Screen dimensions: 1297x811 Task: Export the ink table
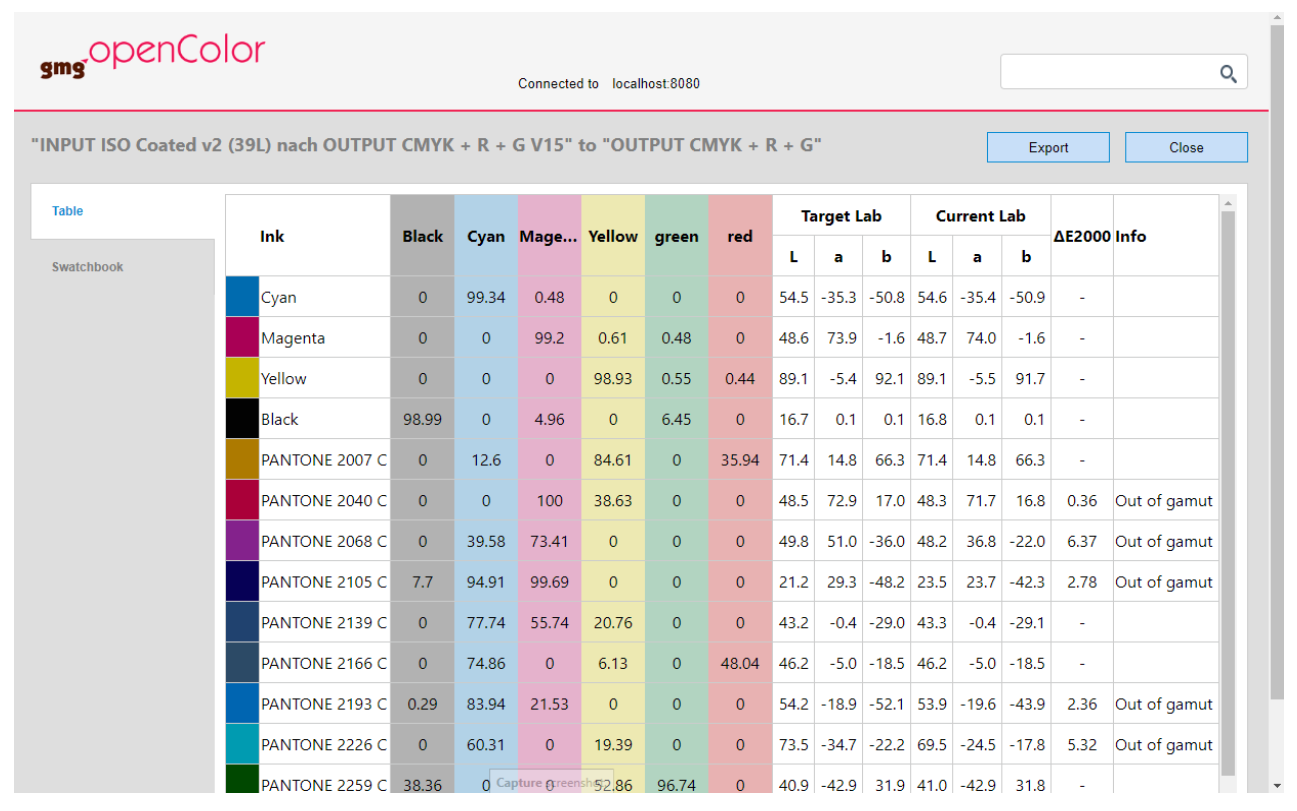click(x=1048, y=147)
